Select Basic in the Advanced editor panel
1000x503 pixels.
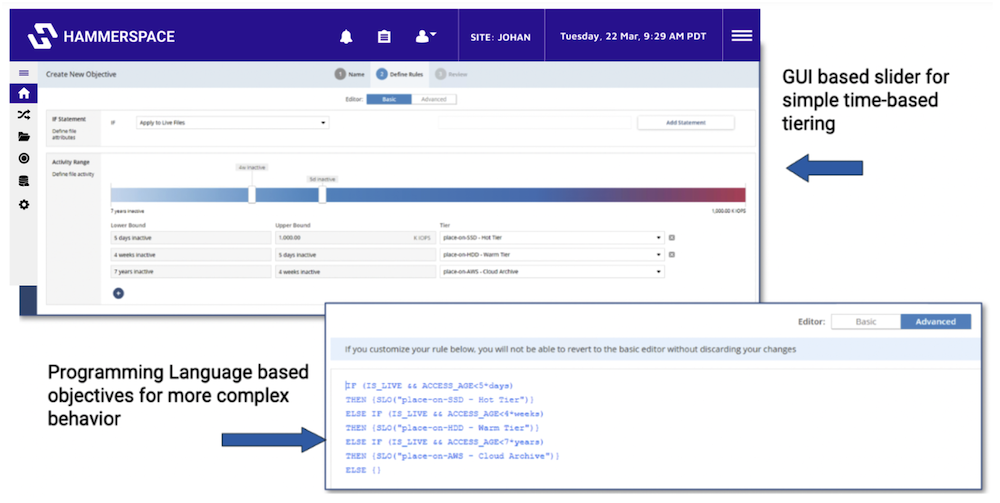coord(865,321)
